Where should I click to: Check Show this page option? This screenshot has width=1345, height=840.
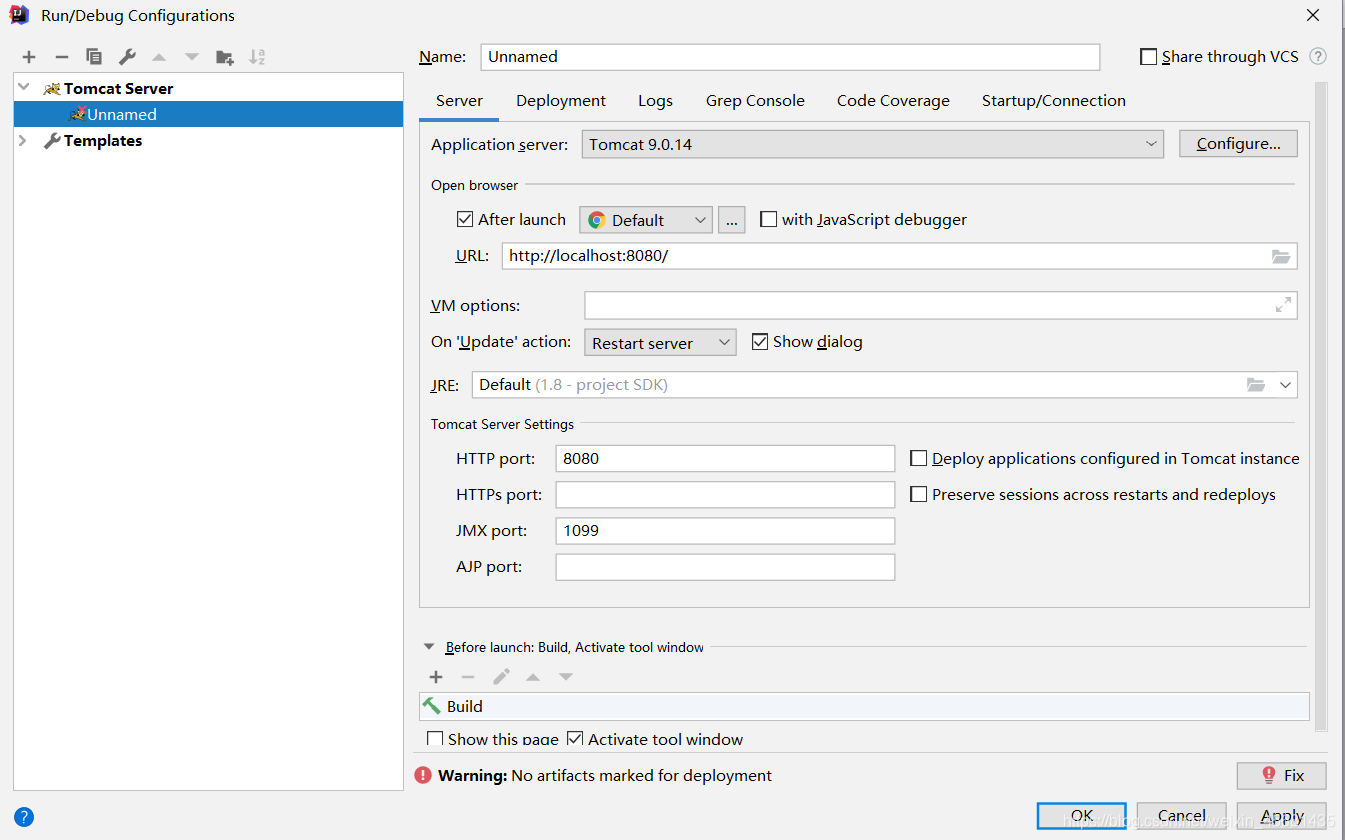(x=435, y=739)
